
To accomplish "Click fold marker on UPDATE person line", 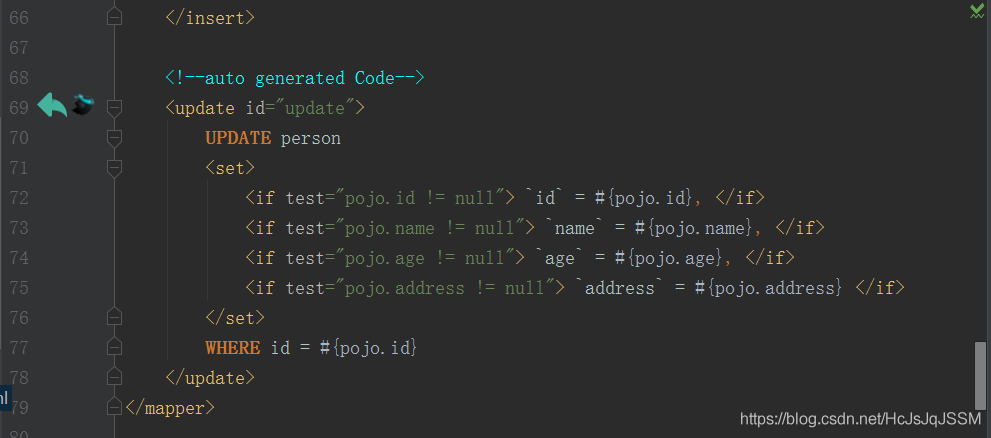I will pyautogui.click(x=114, y=137).
